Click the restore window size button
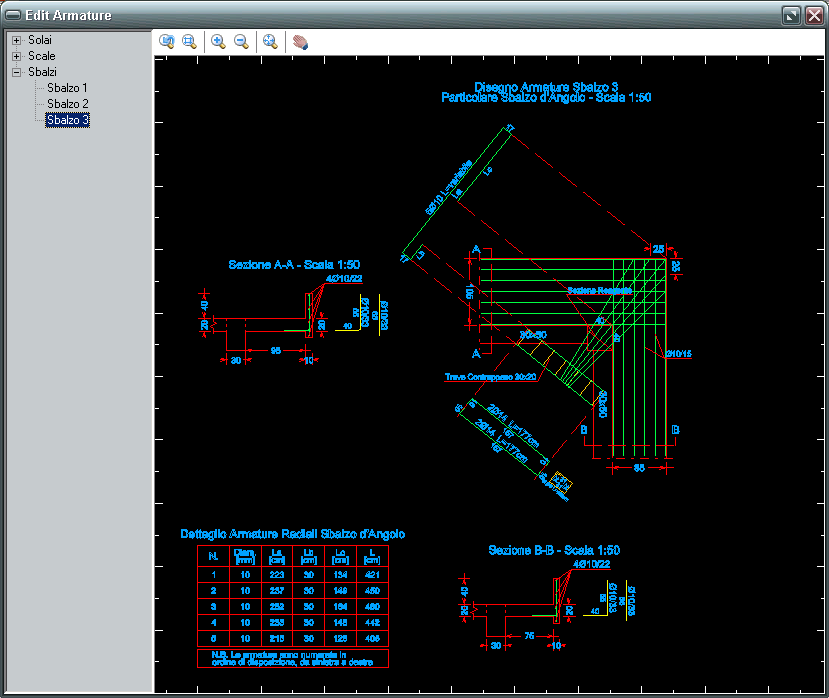Viewport: 829px width, 698px height. (791, 15)
